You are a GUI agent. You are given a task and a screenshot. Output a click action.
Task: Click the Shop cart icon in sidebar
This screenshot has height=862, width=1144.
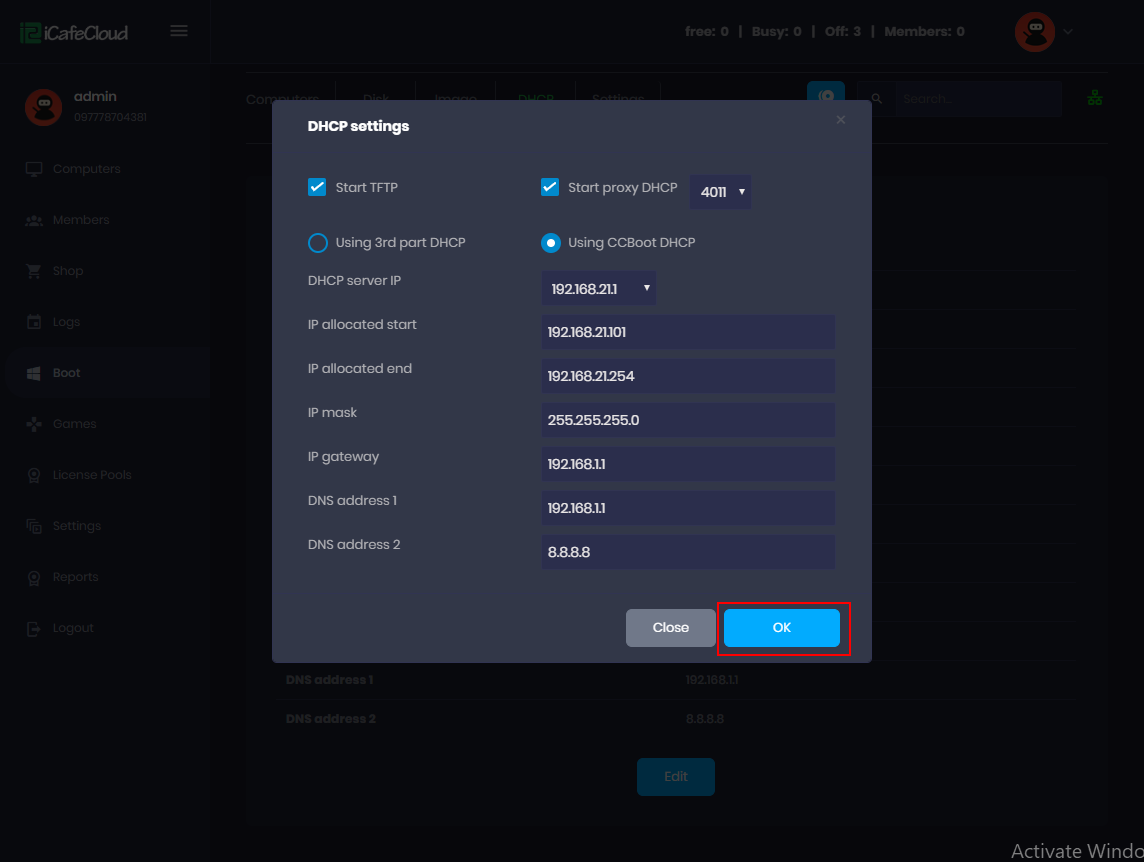(34, 271)
